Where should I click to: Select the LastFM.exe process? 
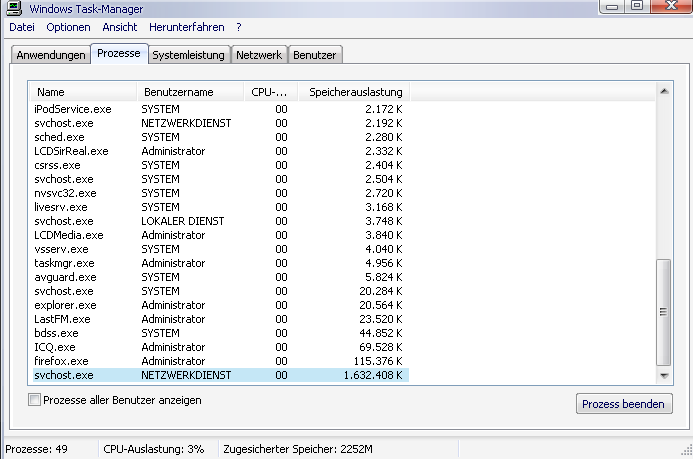(x=221, y=319)
